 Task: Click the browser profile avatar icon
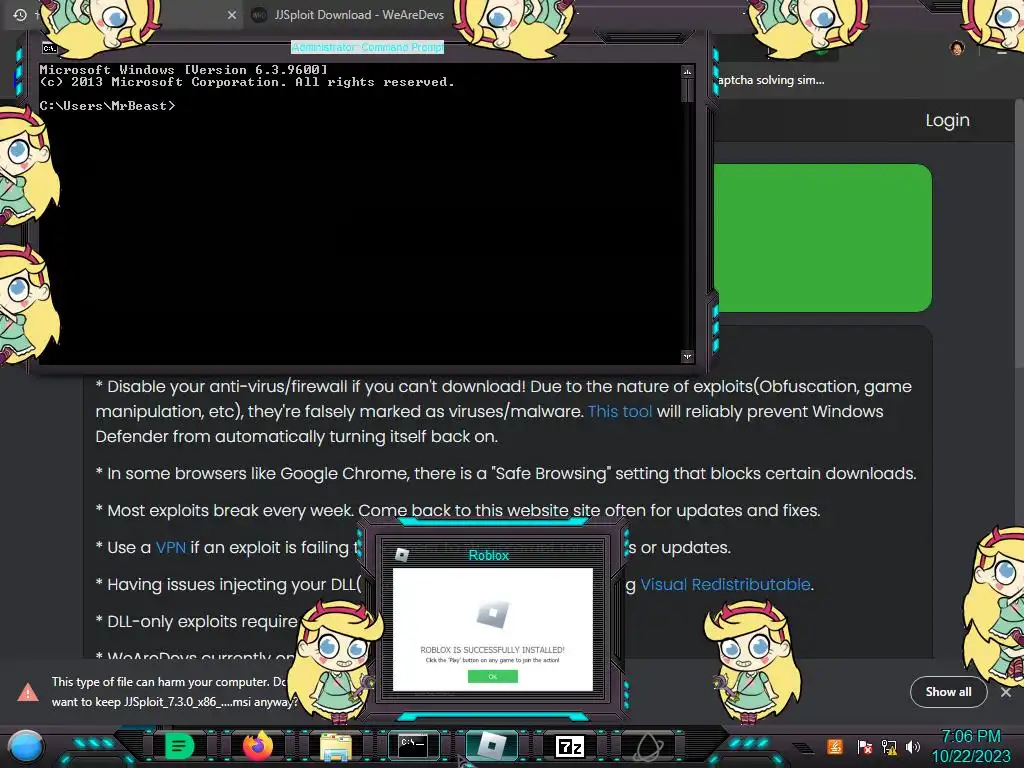pyautogui.click(x=957, y=48)
